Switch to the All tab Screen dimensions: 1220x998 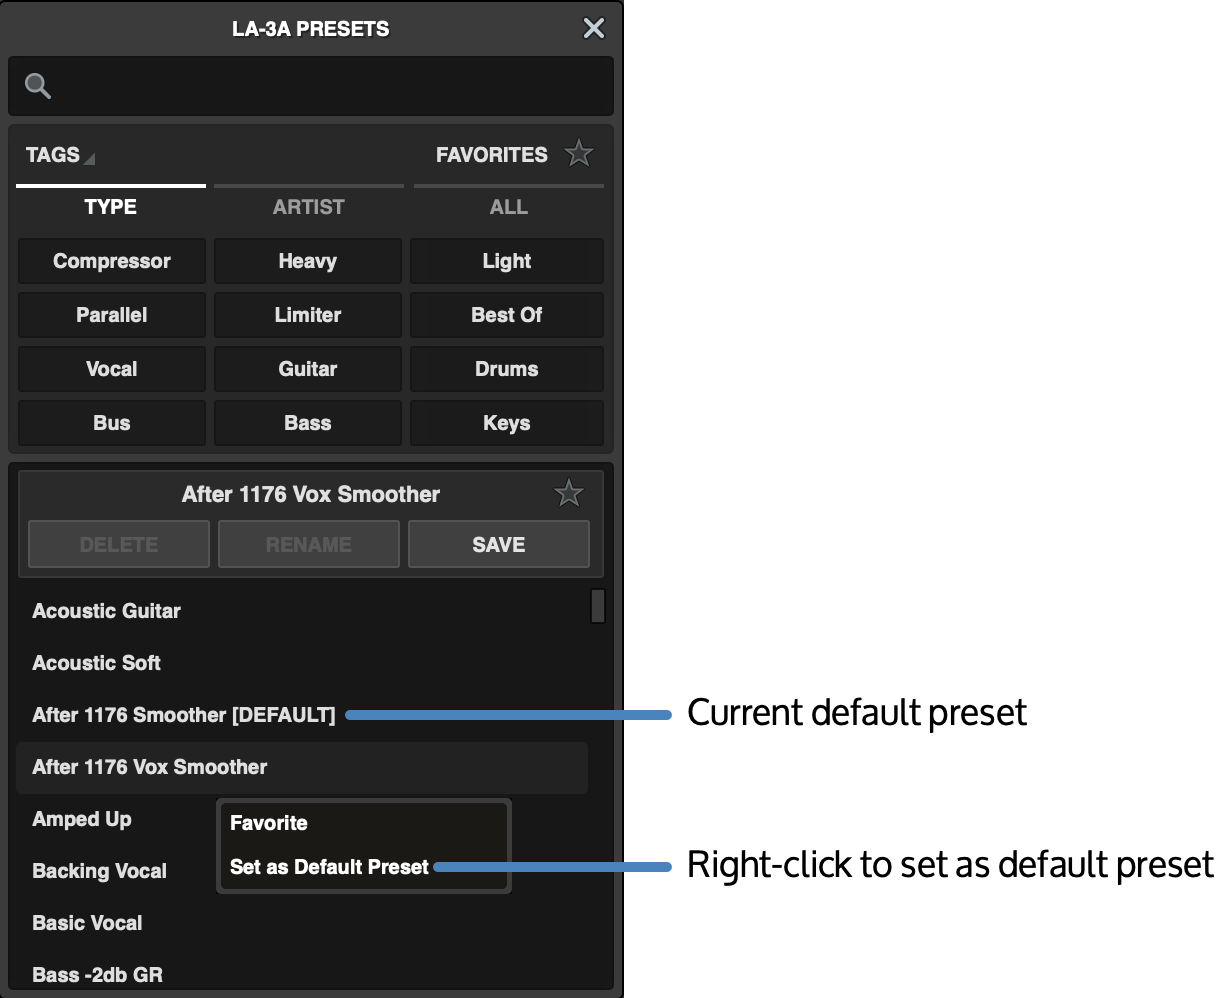point(508,207)
